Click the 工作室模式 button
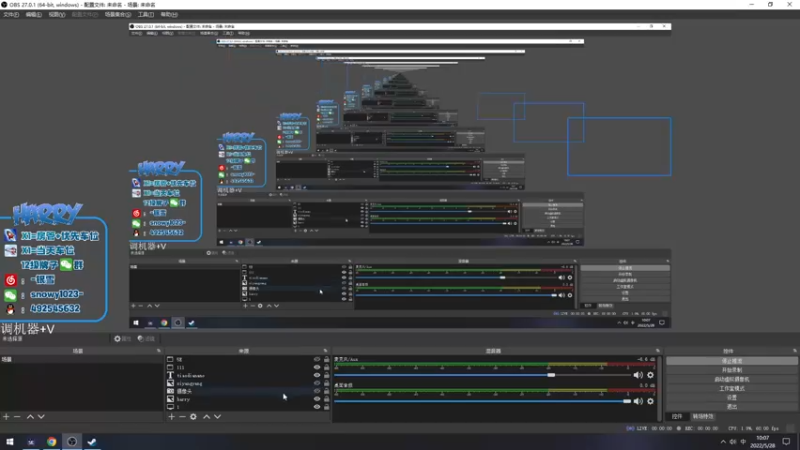The image size is (800, 450). click(732, 388)
